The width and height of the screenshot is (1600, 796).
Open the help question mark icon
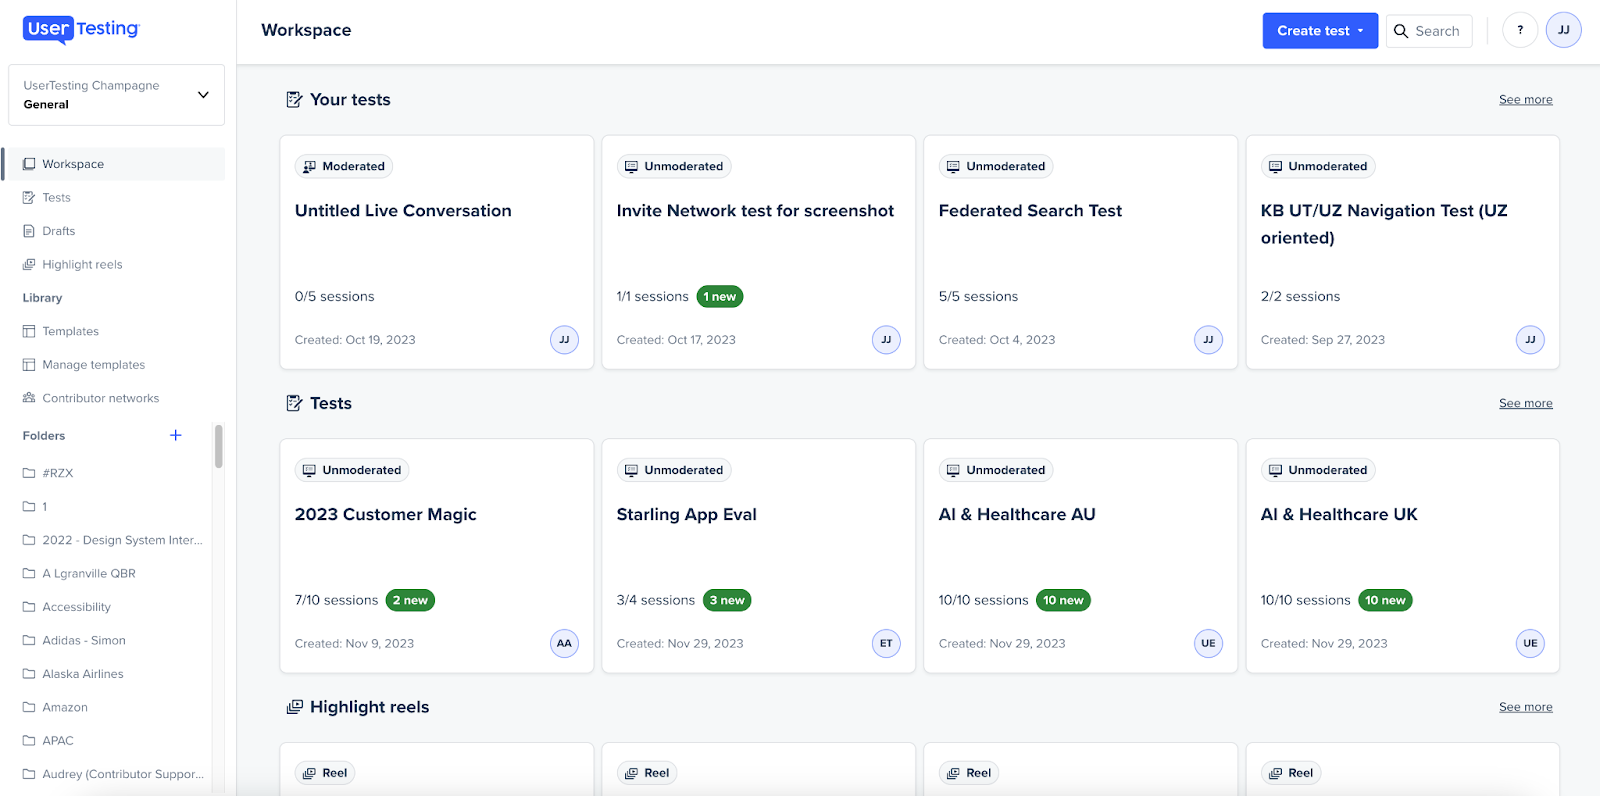[x=1520, y=30]
